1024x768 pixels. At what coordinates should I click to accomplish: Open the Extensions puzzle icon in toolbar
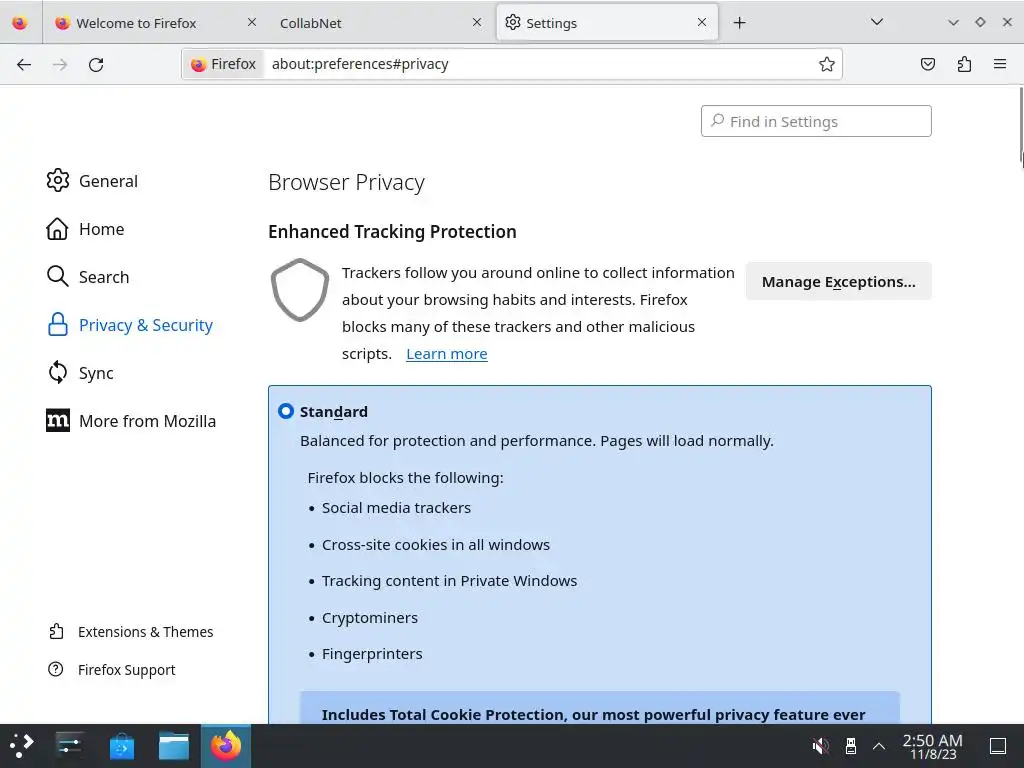click(964, 64)
